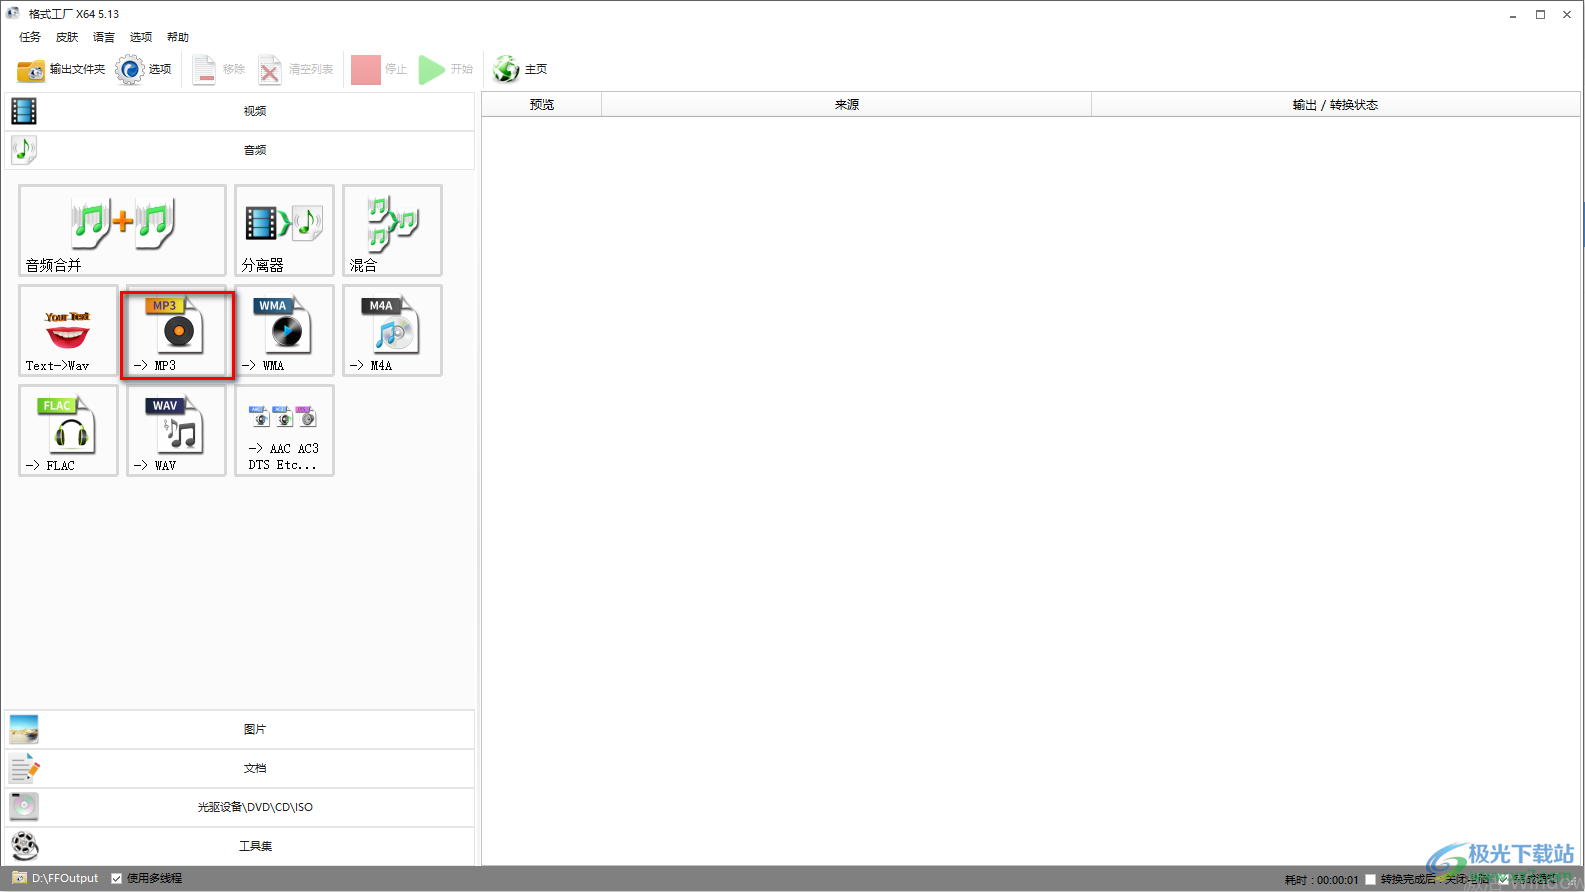
Task: Open the 语言 language menu
Action: (104, 37)
